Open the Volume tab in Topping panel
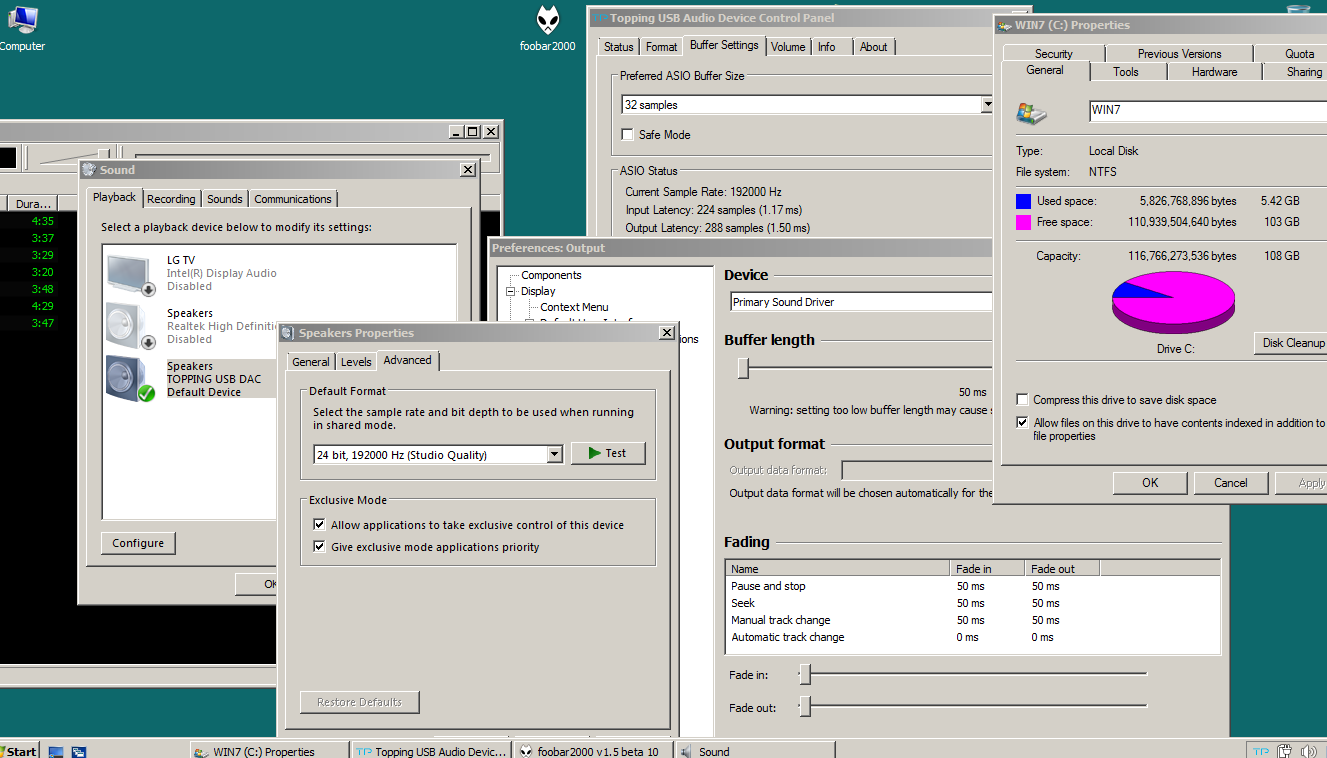1327x758 pixels. click(788, 47)
